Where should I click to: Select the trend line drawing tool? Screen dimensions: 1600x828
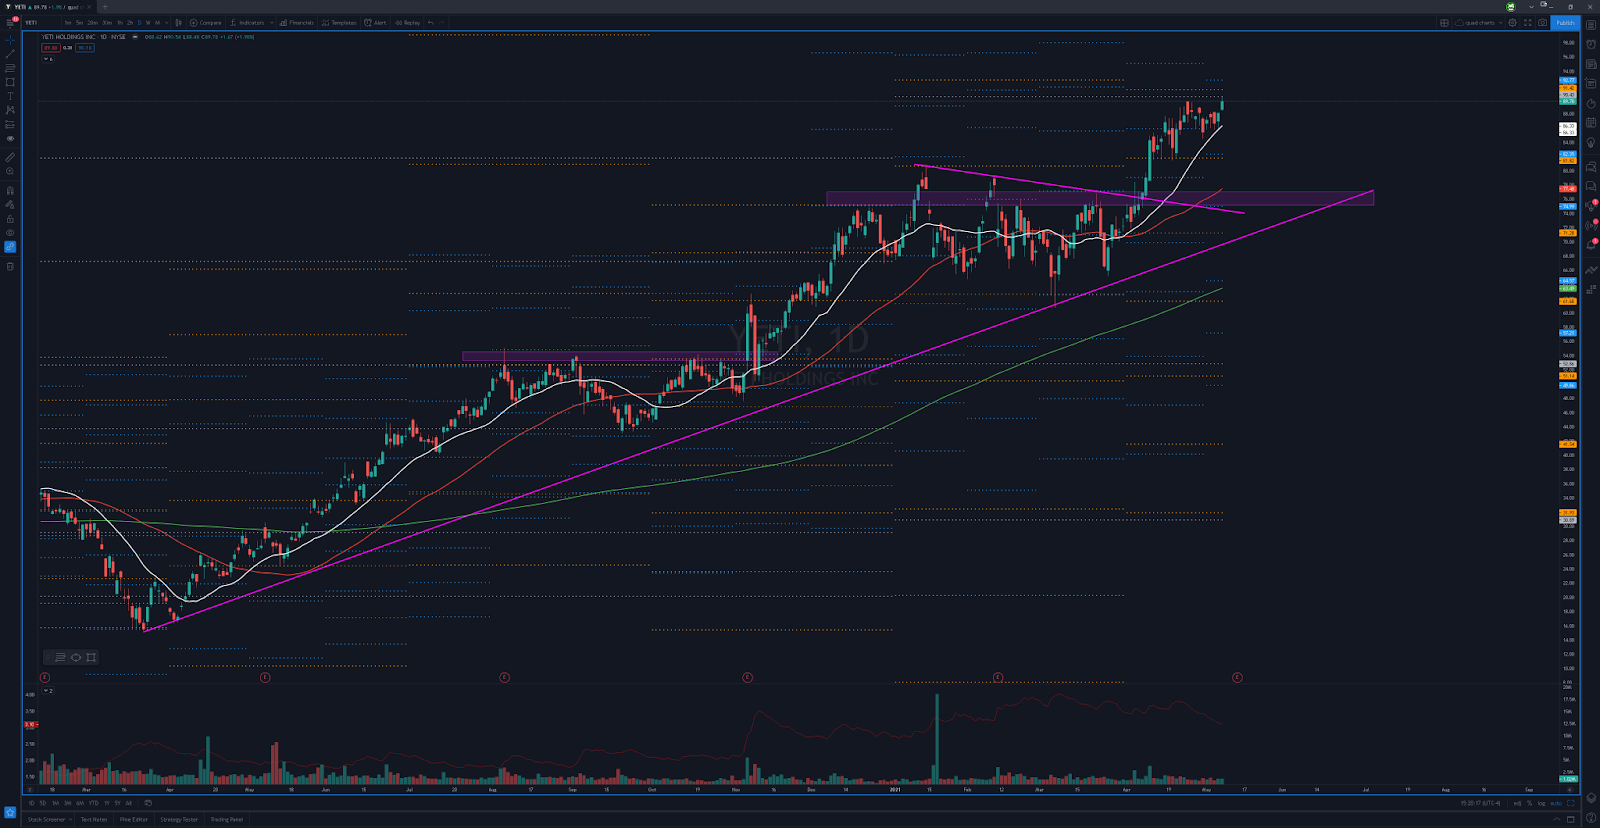10,54
